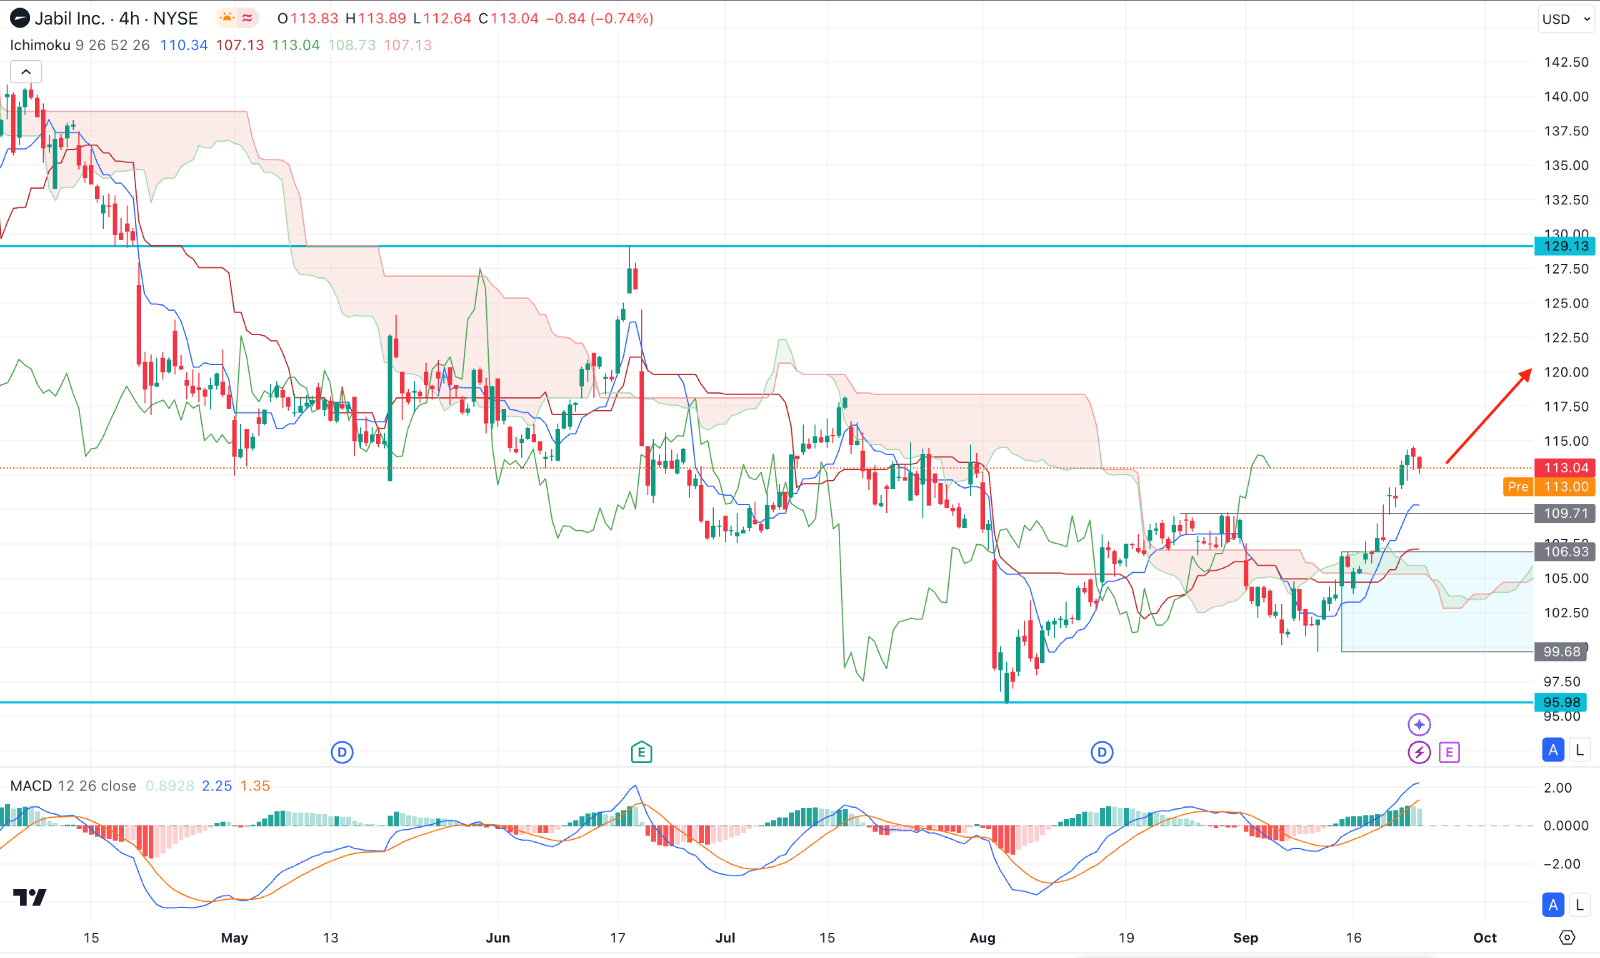This screenshot has width=1600, height=958.
Task: Toggle auto scale on MACD pane
Action: point(1553,905)
